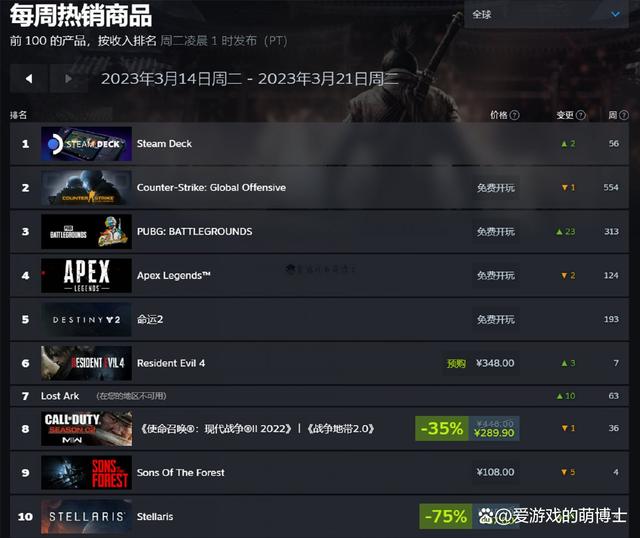Click the Resident Evil 4 cover image
The height and width of the screenshot is (538, 640).
click(86, 363)
